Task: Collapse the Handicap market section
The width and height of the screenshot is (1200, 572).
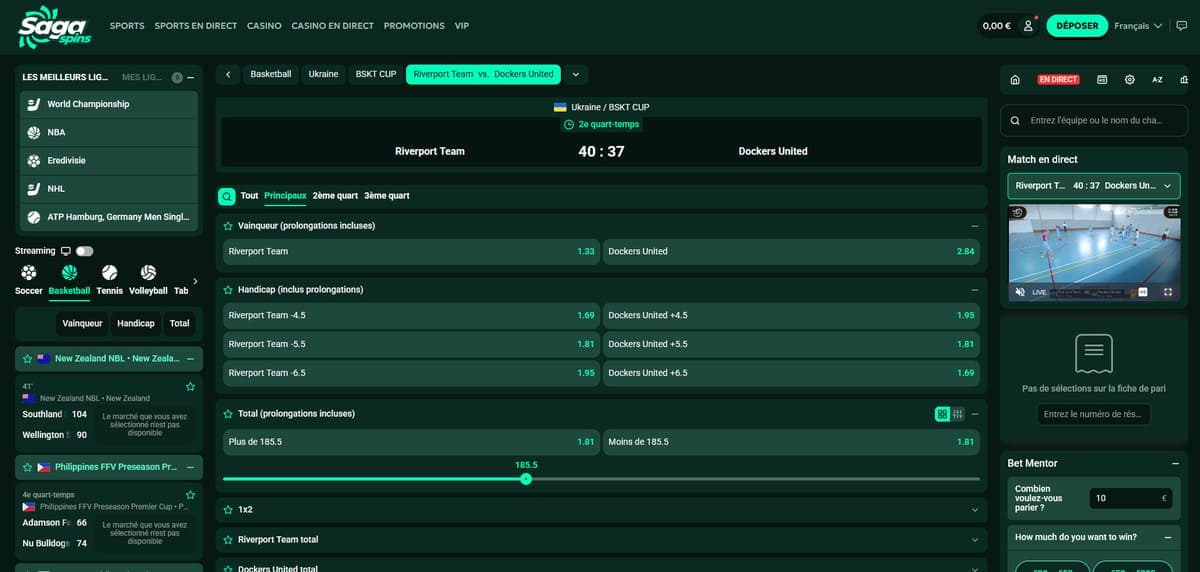Action: coord(975,290)
